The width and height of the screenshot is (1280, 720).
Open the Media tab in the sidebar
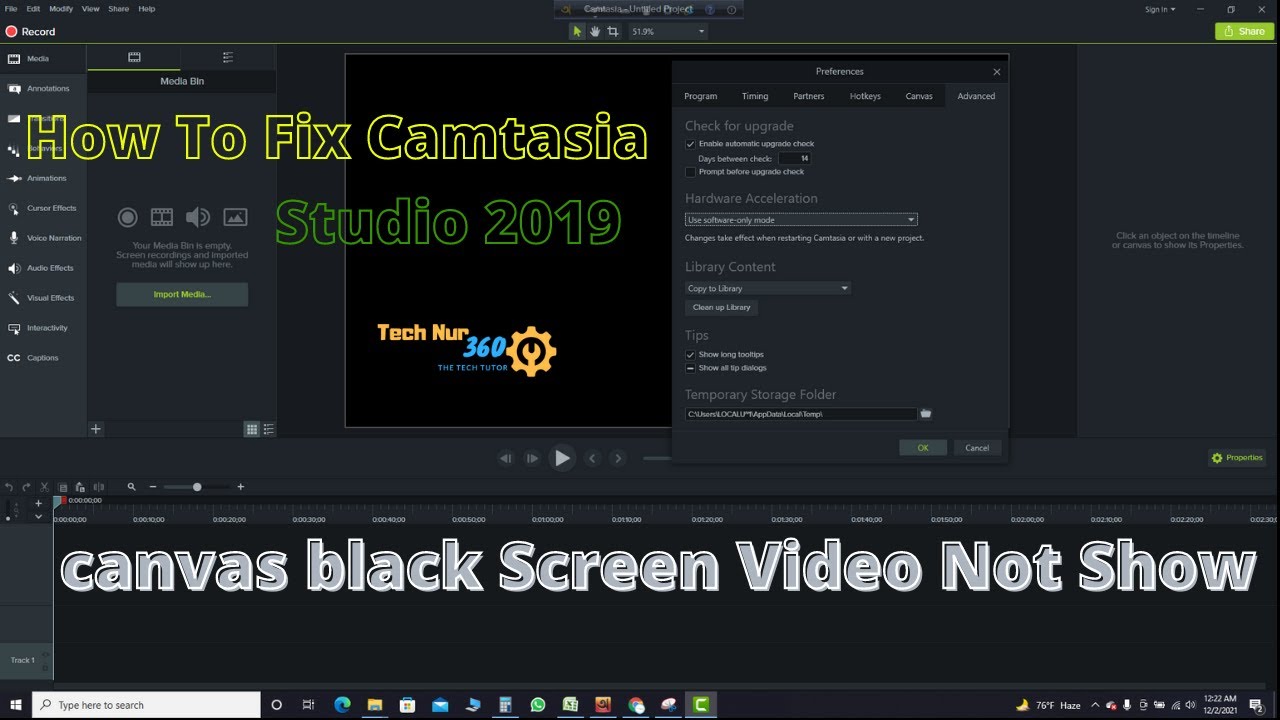(43, 59)
